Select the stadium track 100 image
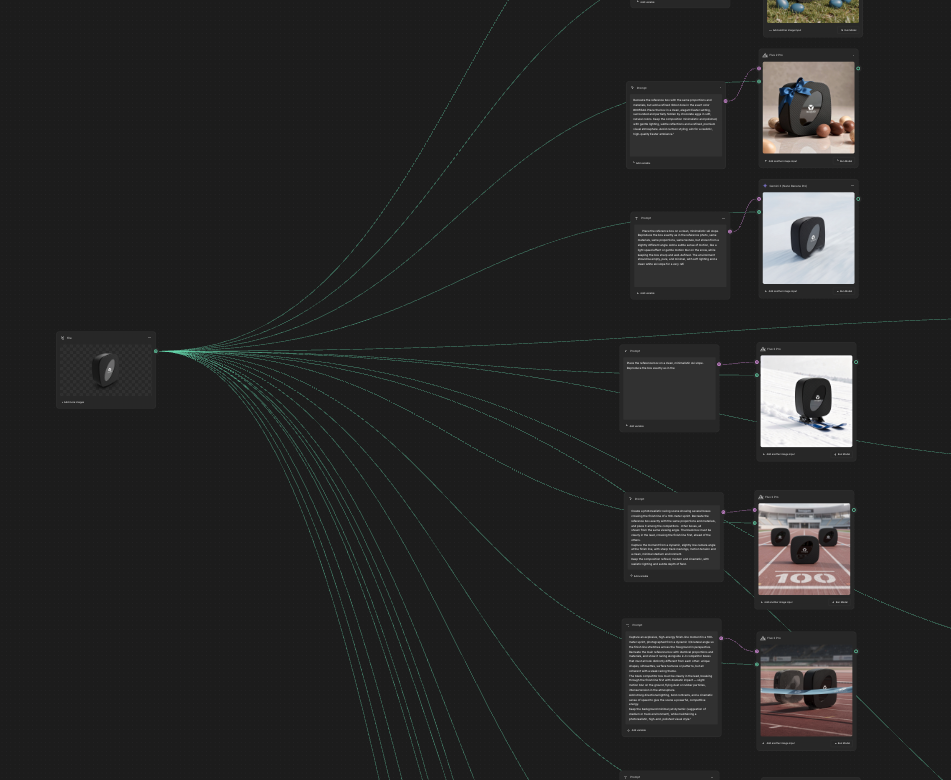The image size is (951, 780). point(804,549)
